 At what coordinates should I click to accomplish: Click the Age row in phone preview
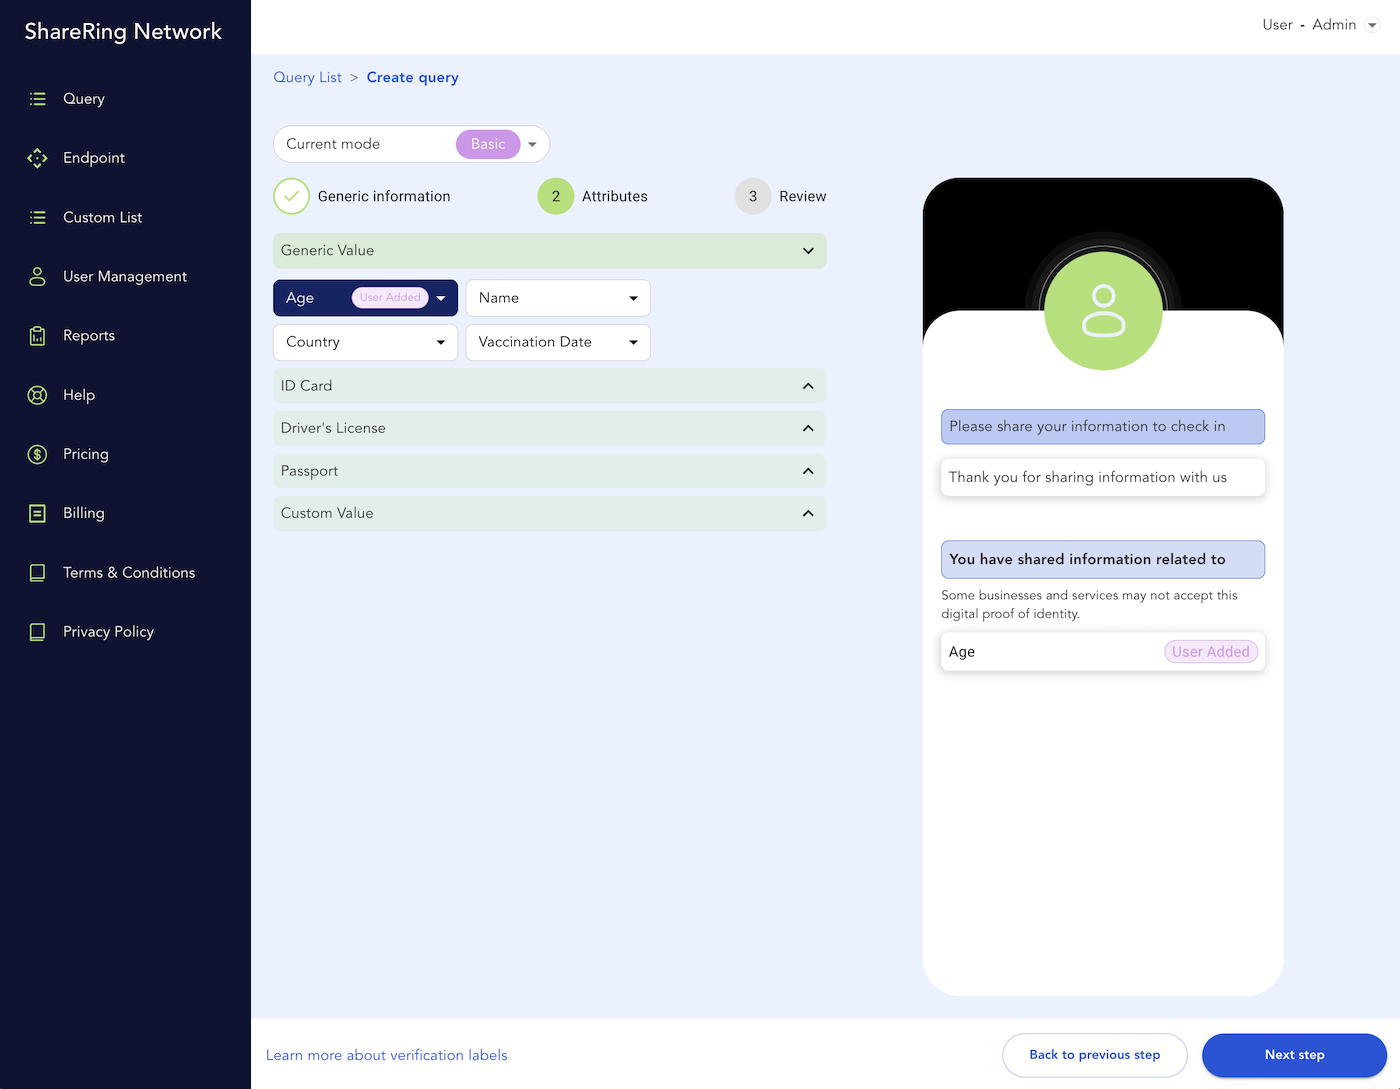click(x=1103, y=652)
